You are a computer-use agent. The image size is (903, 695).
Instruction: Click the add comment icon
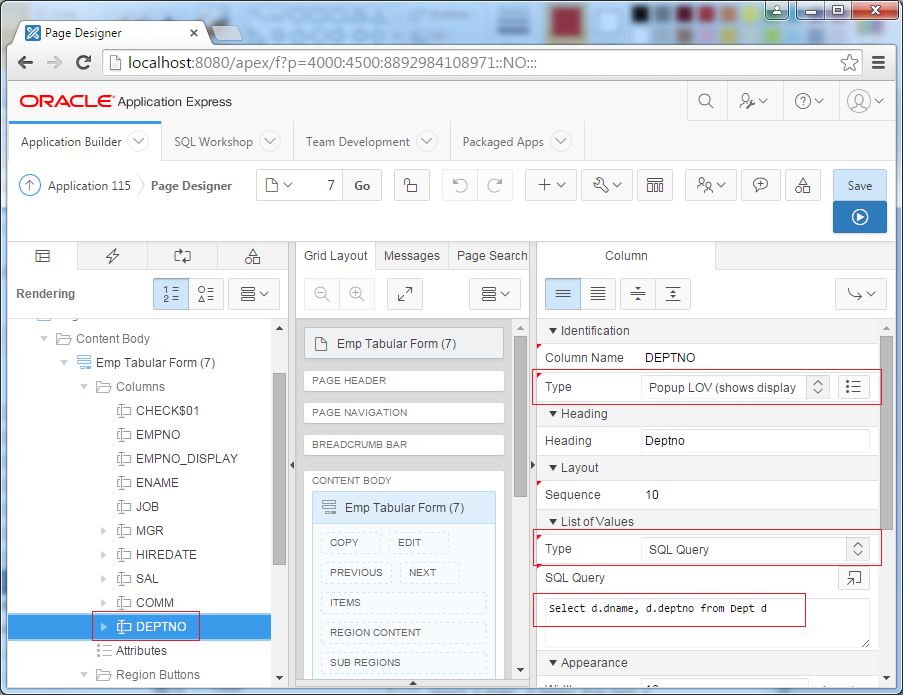[760, 185]
